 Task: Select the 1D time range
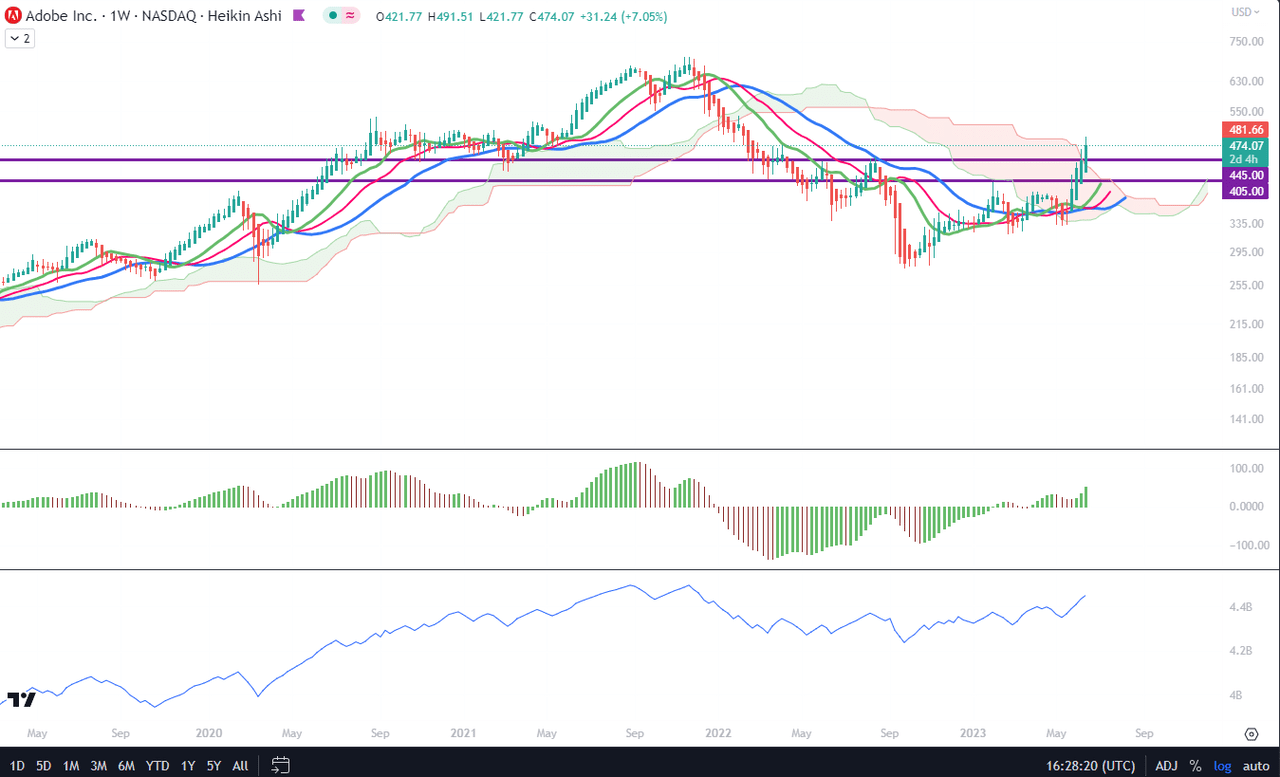coord(17,766)
